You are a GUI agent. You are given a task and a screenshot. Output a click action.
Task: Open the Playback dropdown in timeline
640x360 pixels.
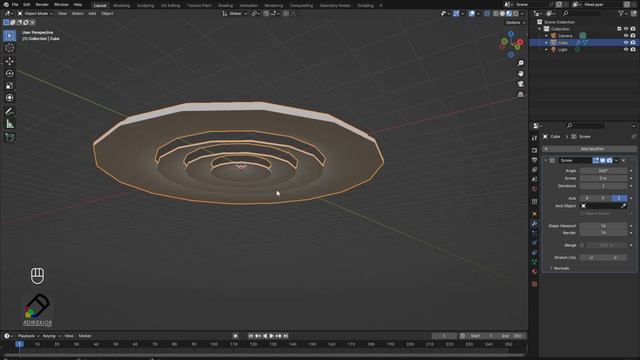[x=28, y=336]
